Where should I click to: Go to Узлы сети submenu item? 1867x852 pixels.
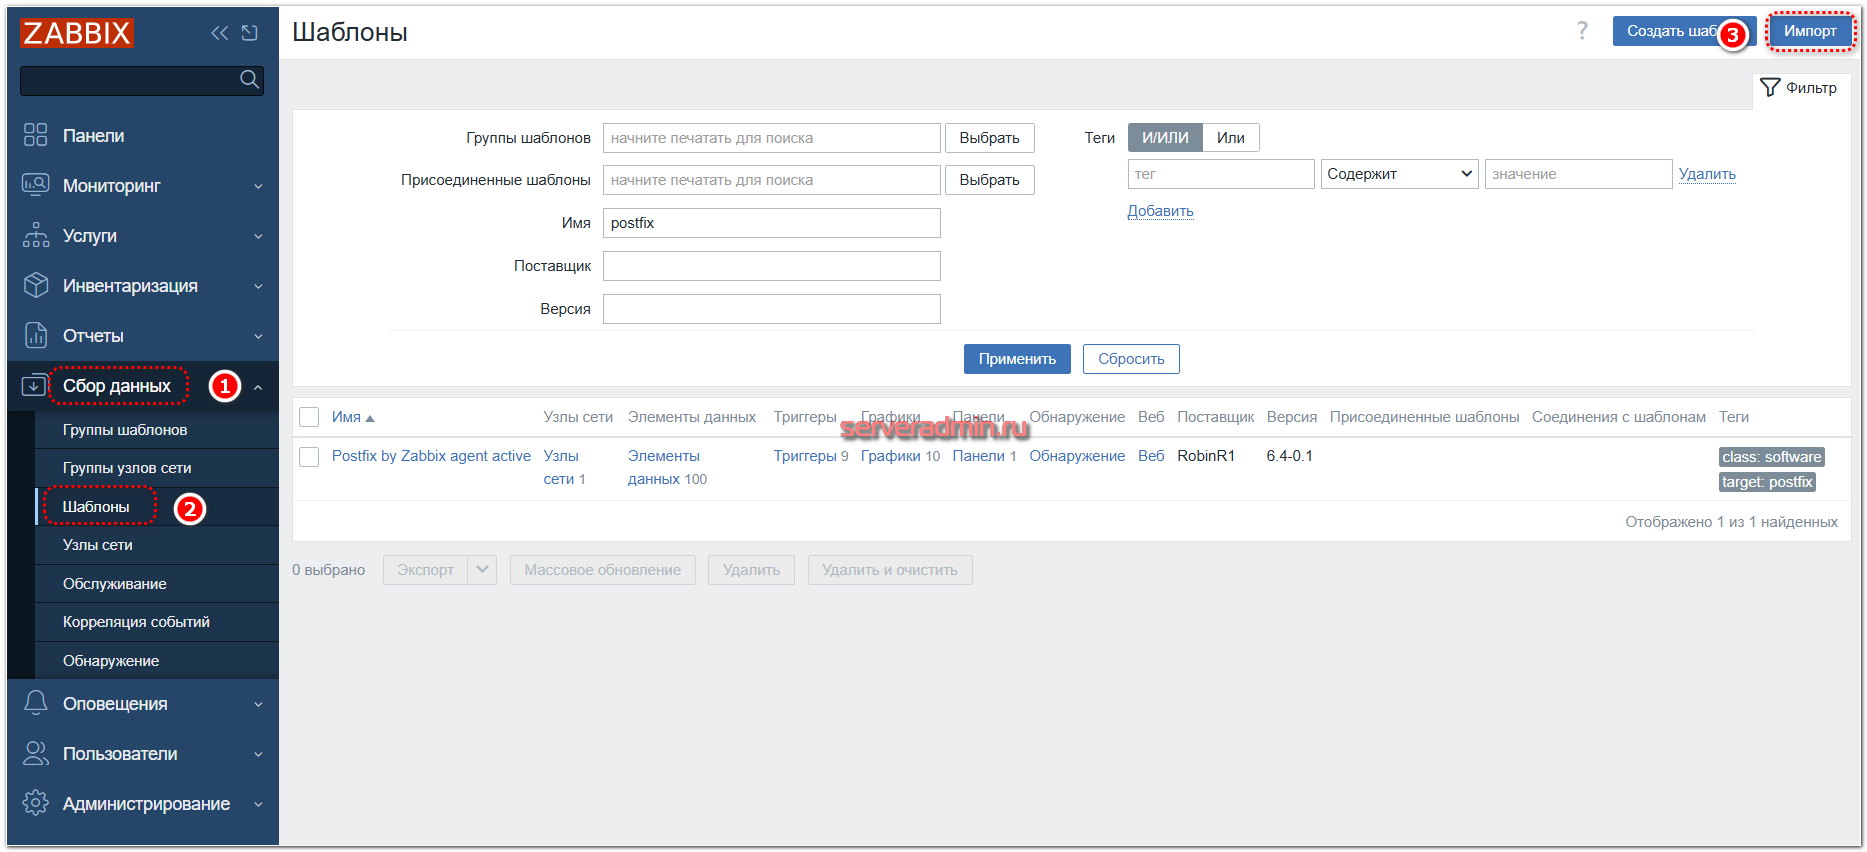(x=98, y=545)
